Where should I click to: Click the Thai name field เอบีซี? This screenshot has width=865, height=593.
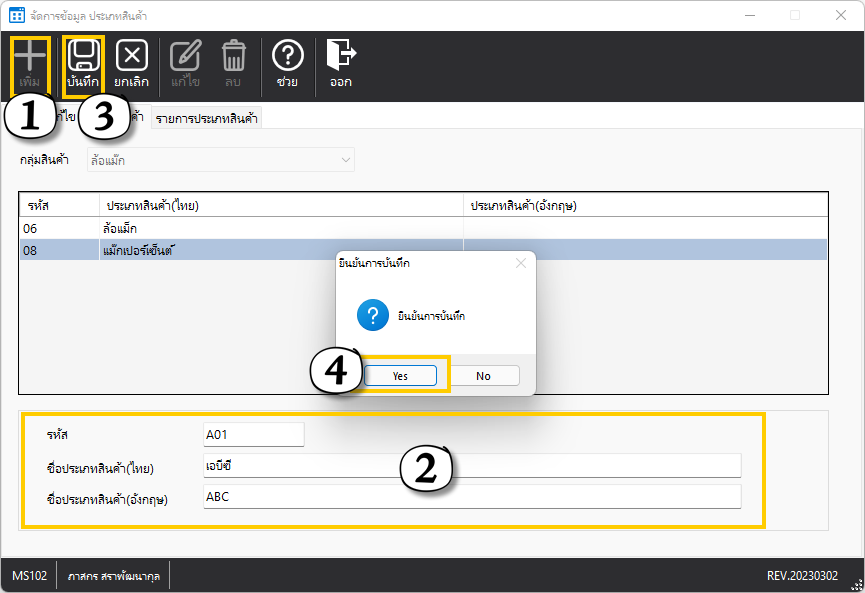pyautogui.click(x=471, y=466)
